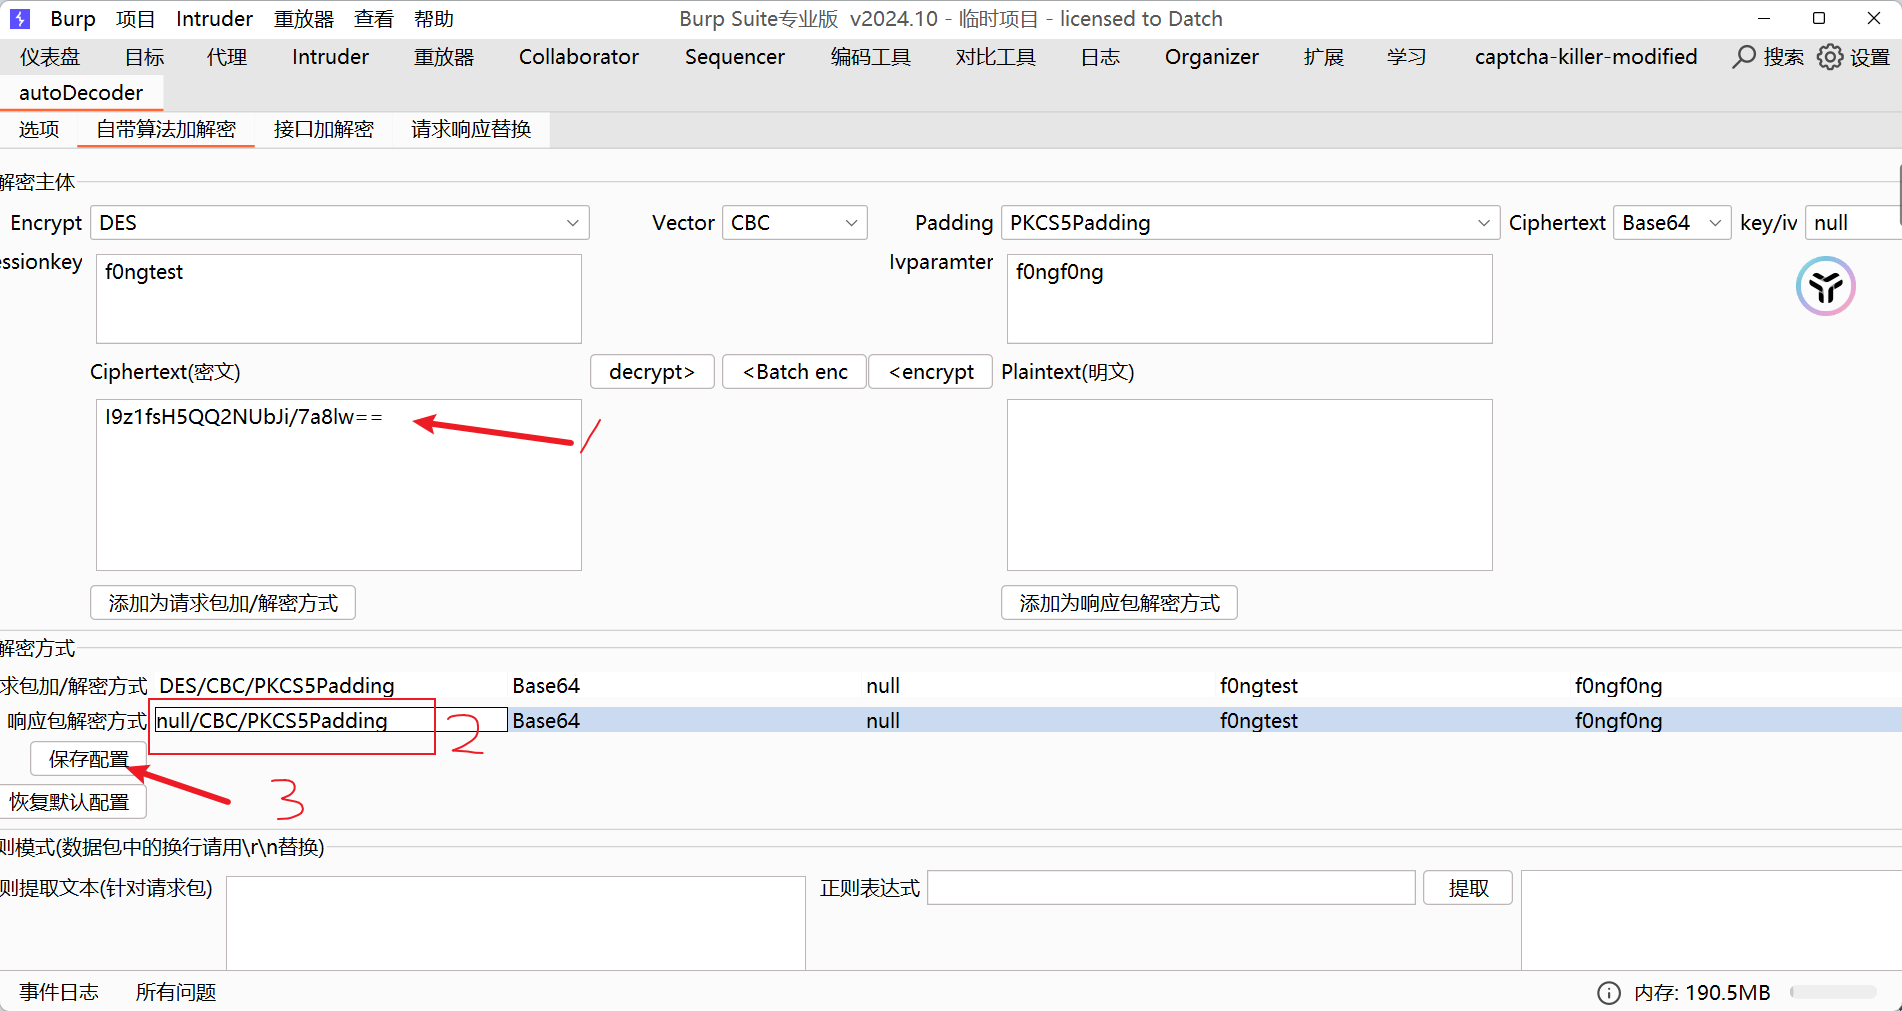Switch to the 编码工具 tab
Viewport: 1902px width, 1011px height.
[x=871, y=57]
